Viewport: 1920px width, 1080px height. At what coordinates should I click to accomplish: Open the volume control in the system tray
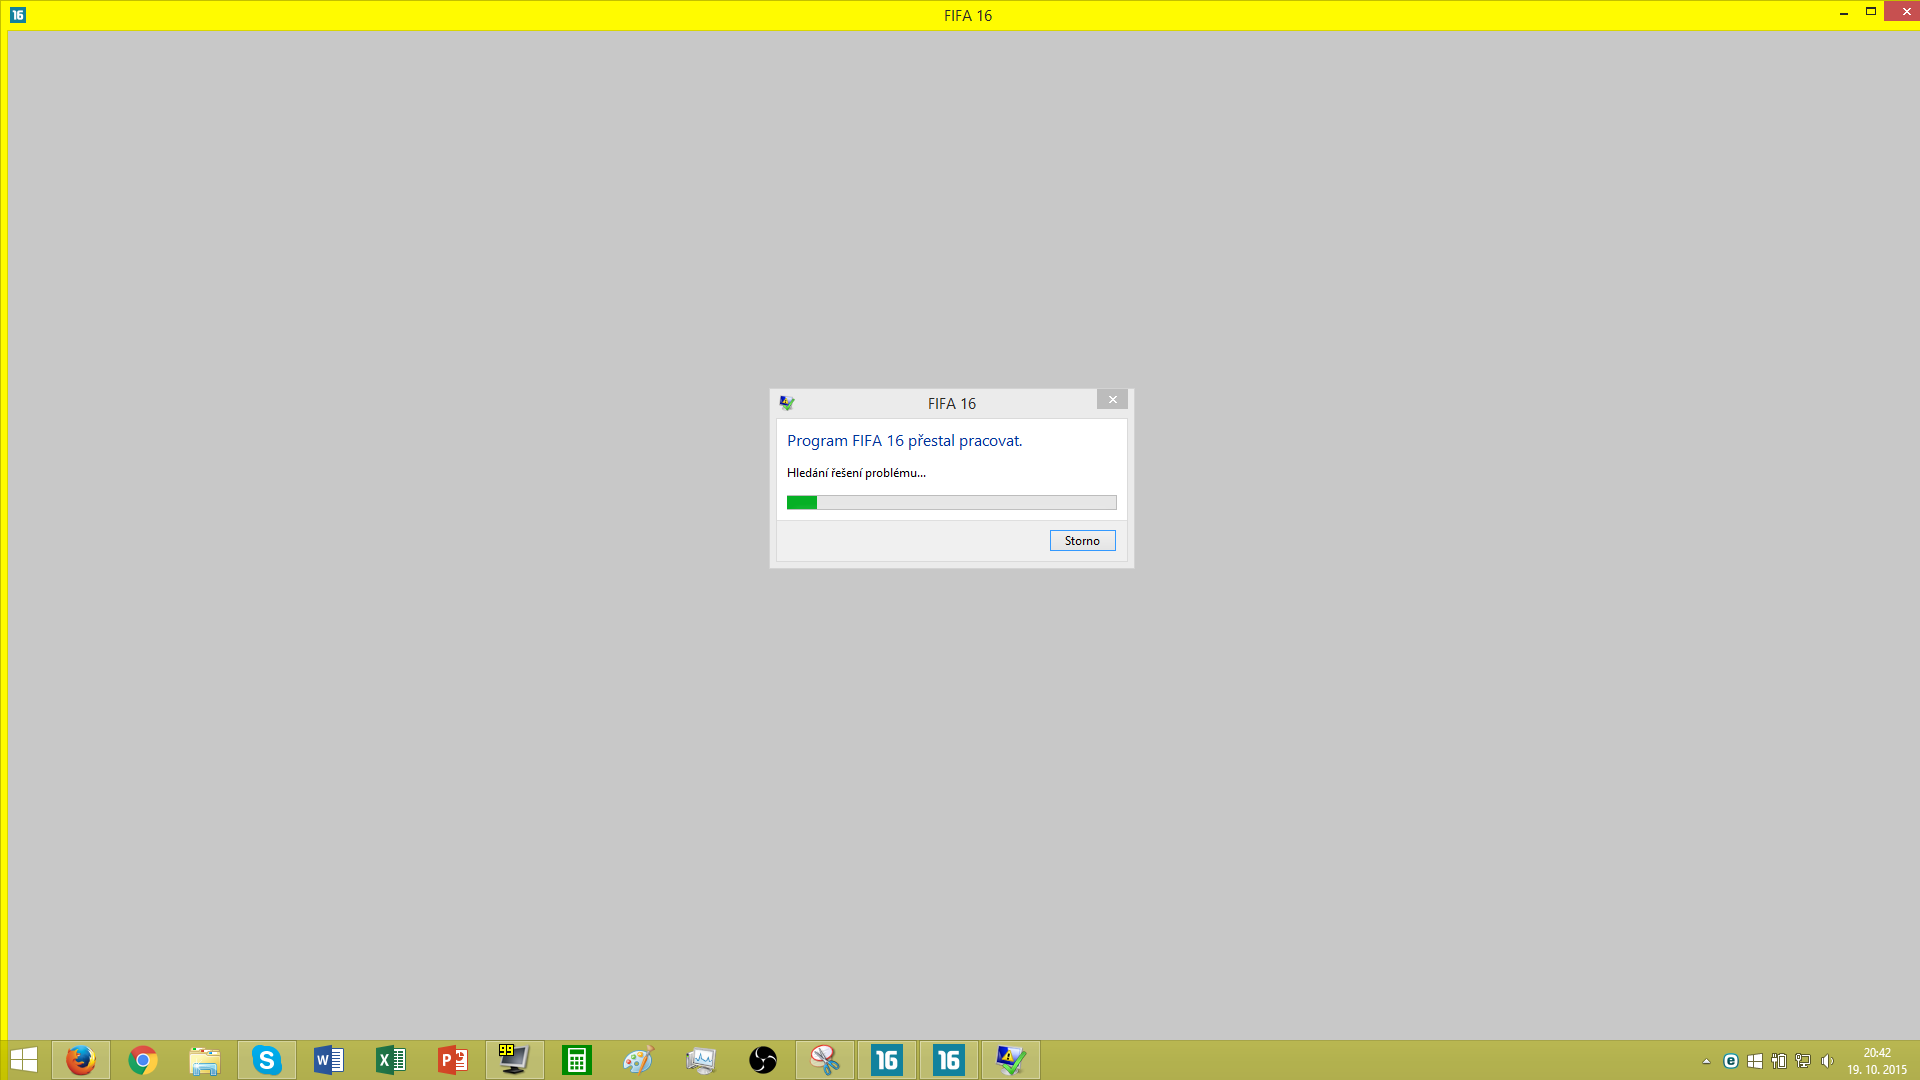click(1827, 1062)
